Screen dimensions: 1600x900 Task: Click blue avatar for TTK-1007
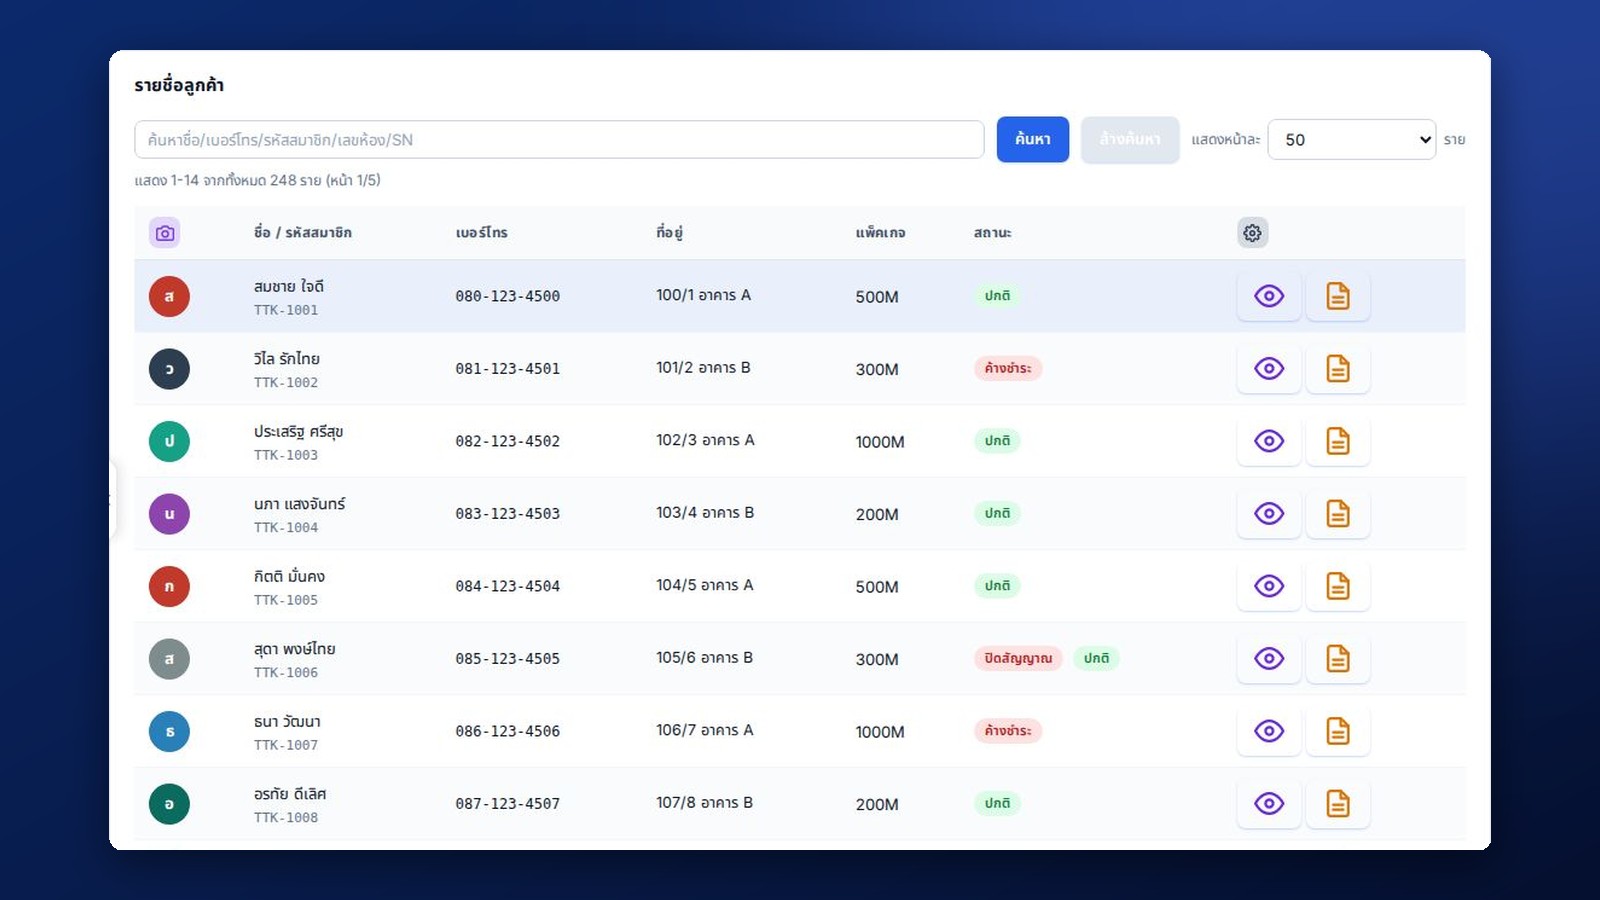(x=169, y=731)
